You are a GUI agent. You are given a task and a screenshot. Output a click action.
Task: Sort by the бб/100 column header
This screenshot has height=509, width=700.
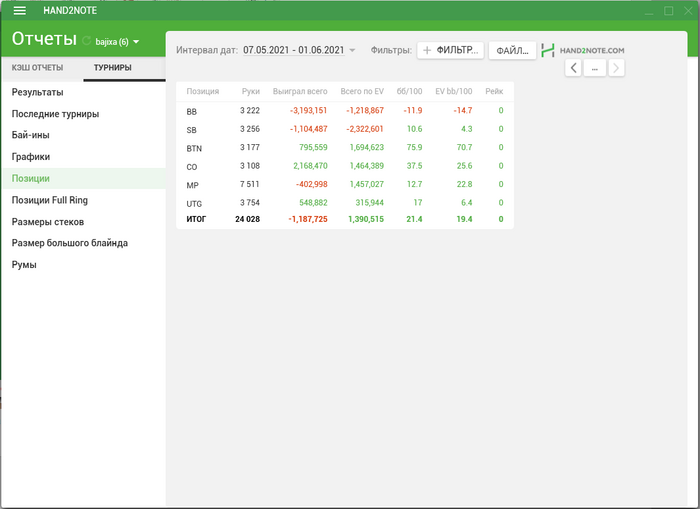409,91
